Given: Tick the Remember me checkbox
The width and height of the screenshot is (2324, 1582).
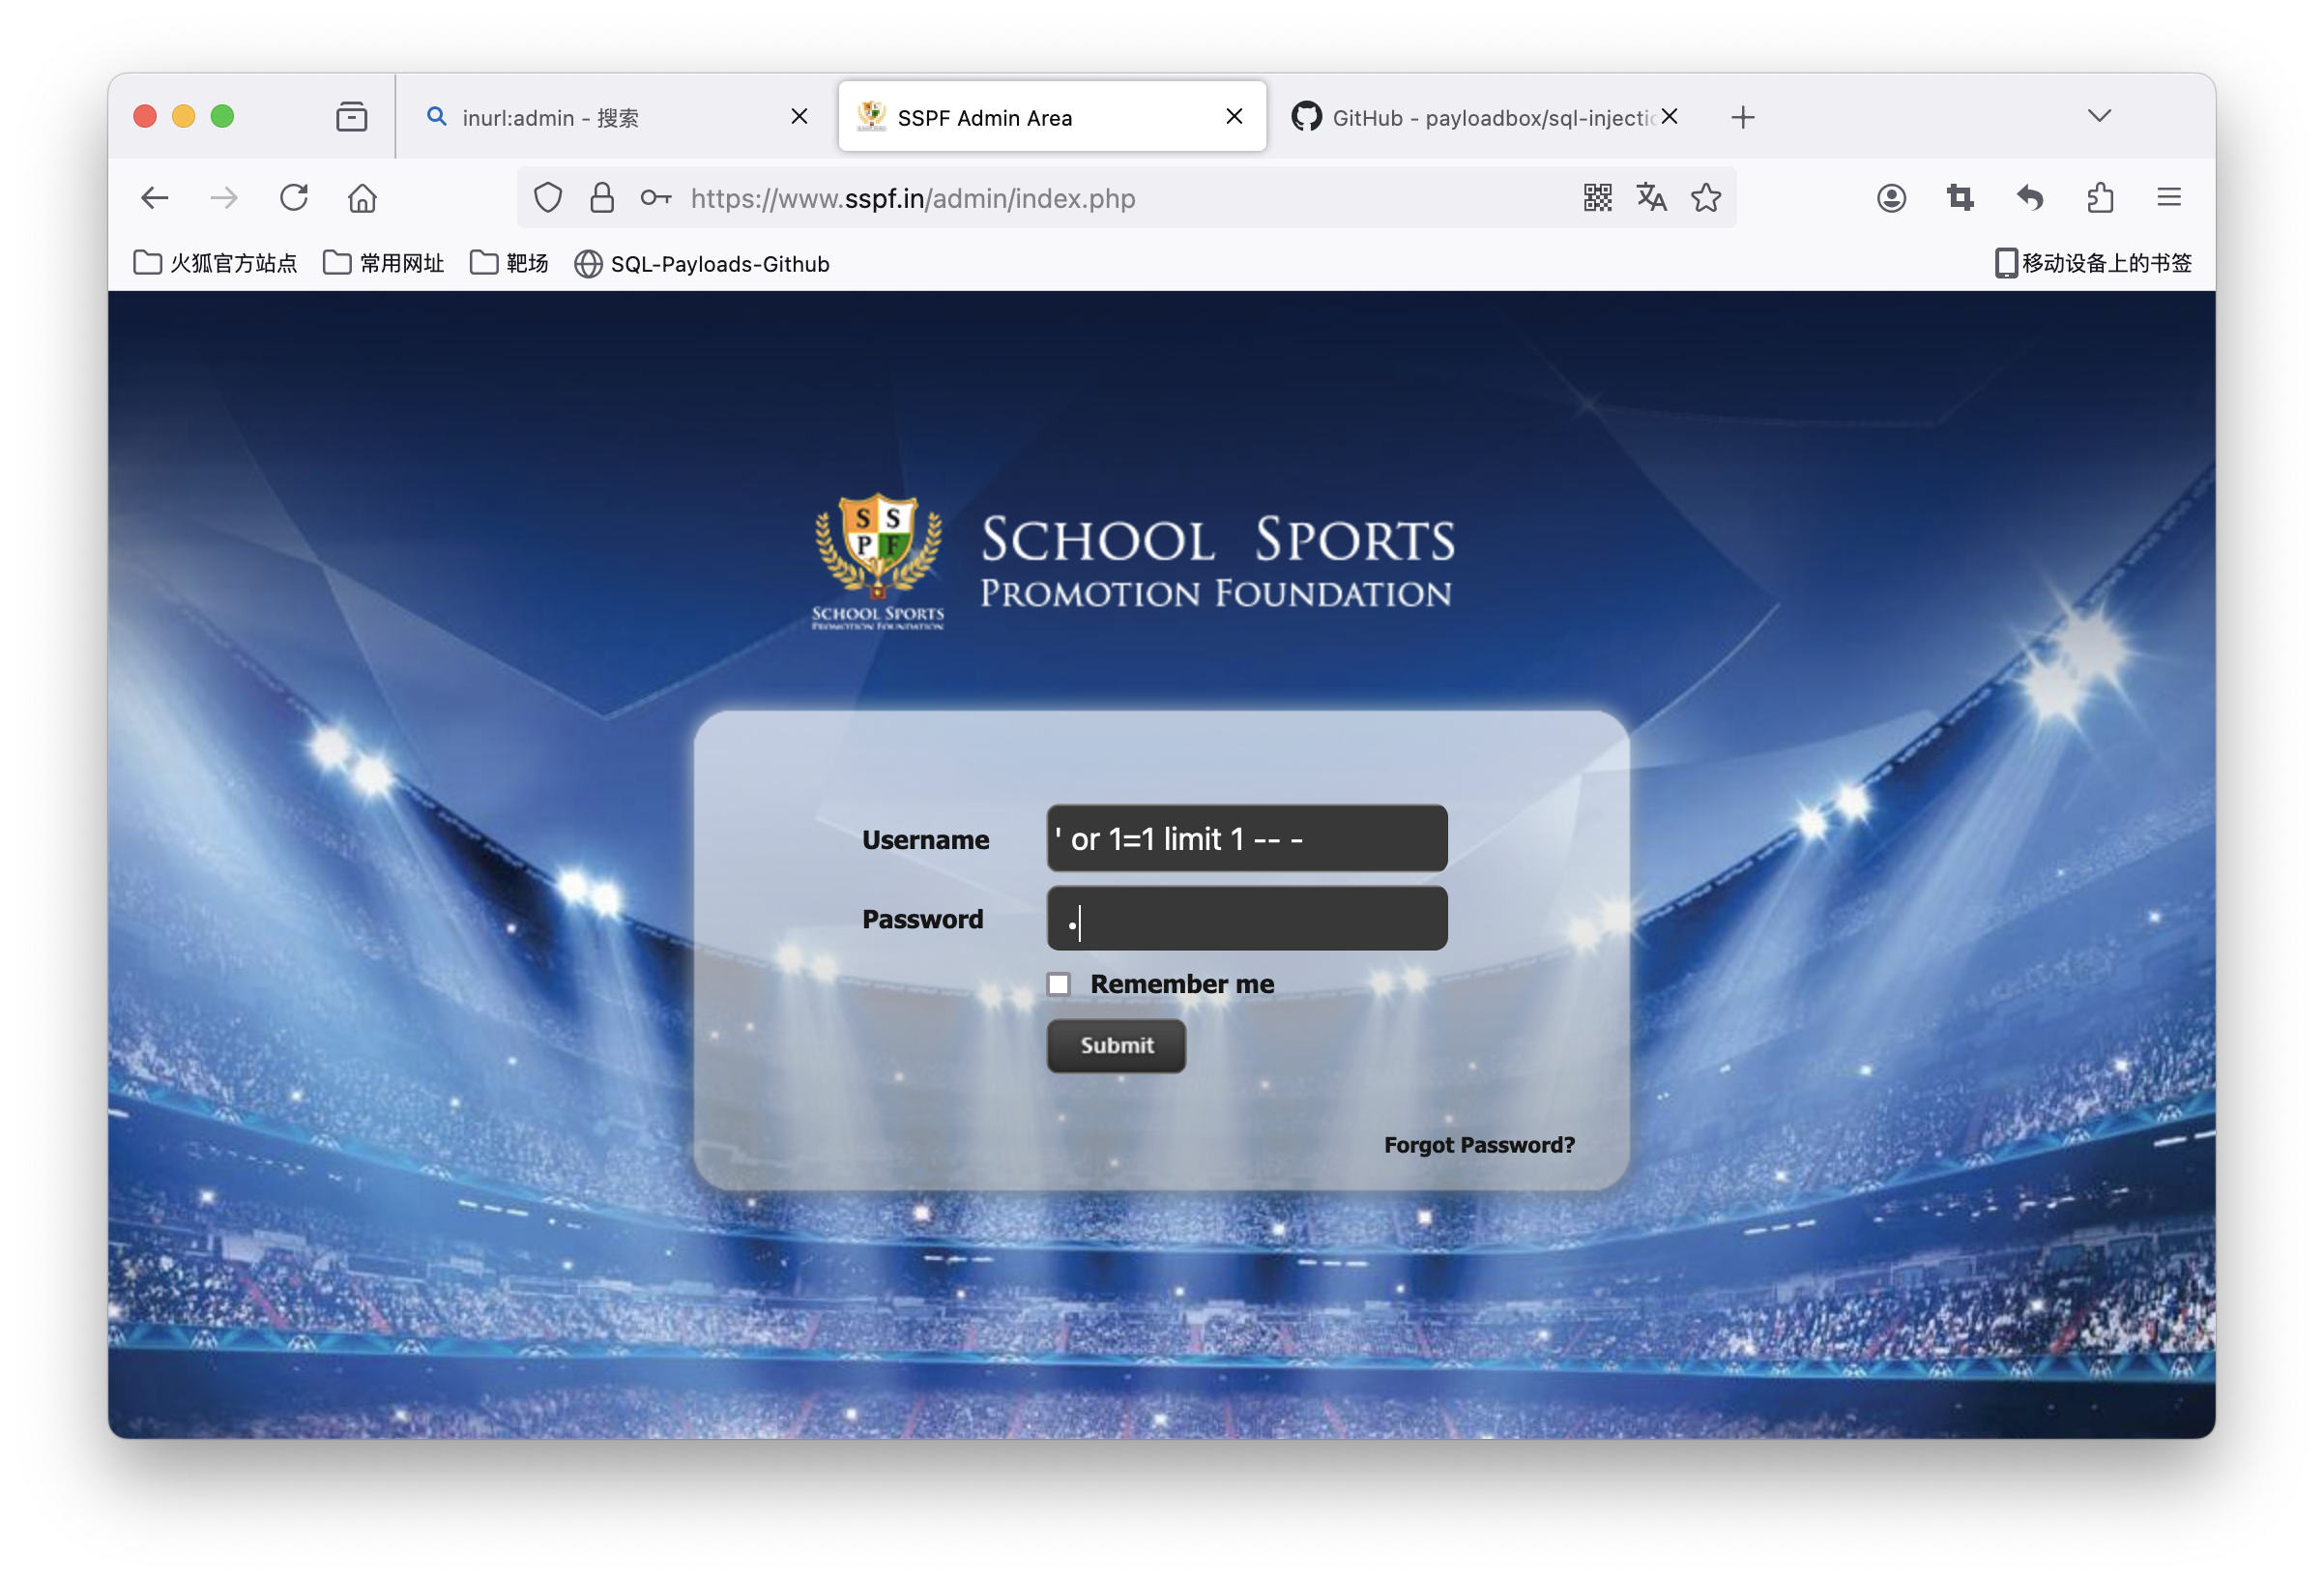Looking at the screenshot, I should (x=1059, y=984).
